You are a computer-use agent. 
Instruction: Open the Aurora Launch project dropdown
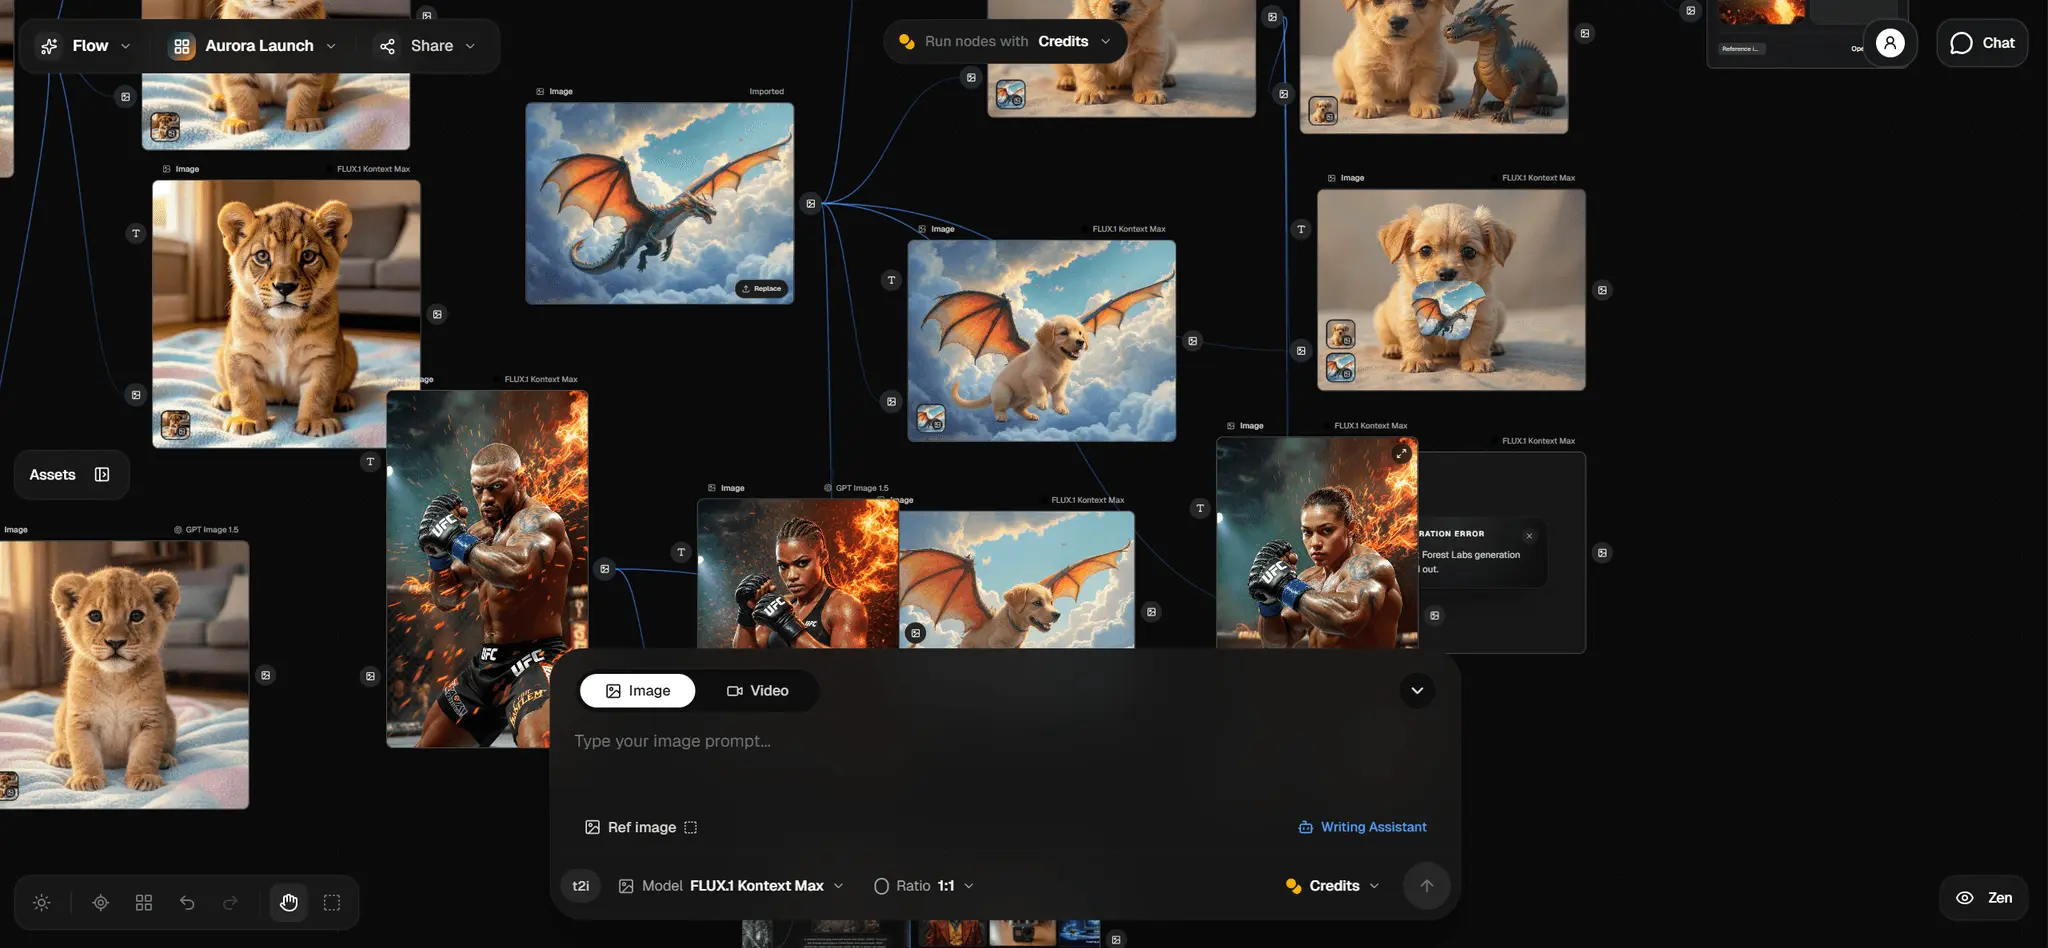(x=253, y=46)
